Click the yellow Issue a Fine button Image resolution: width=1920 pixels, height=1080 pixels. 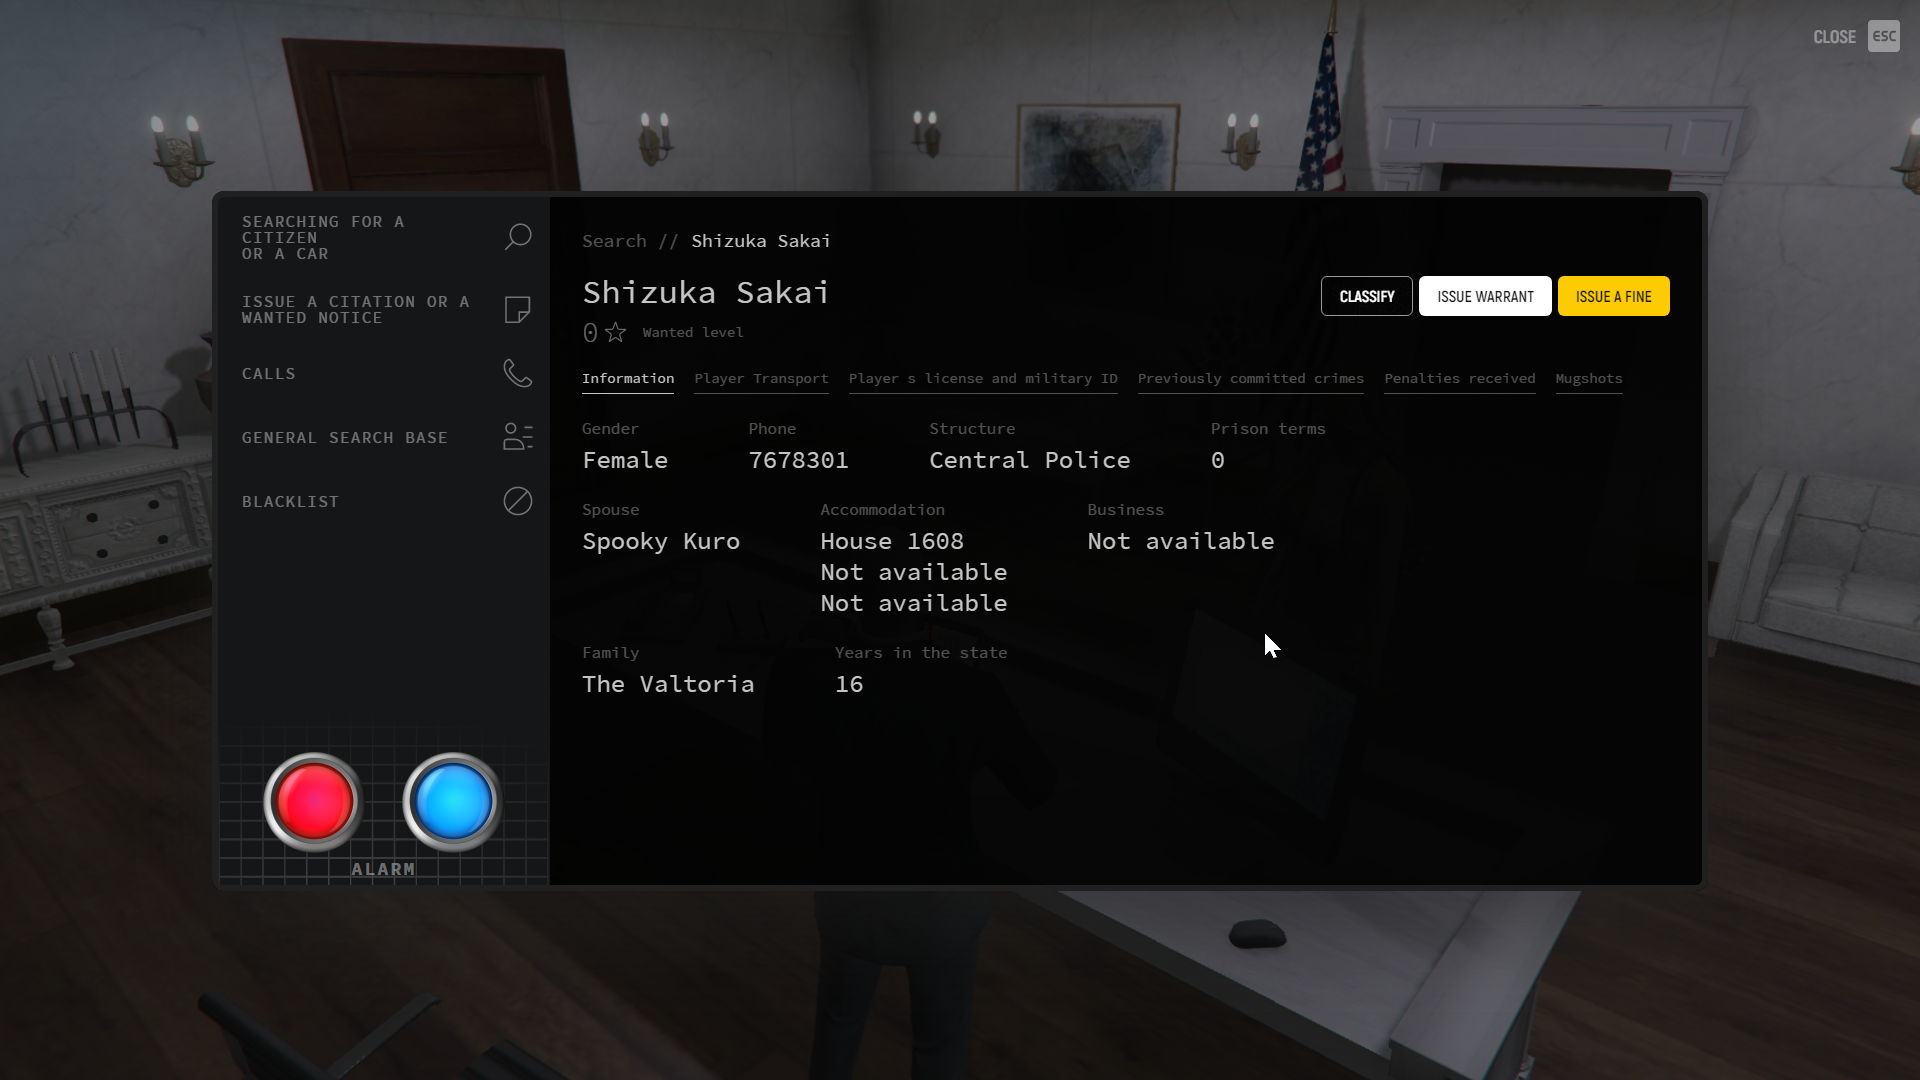point(1612,296)
